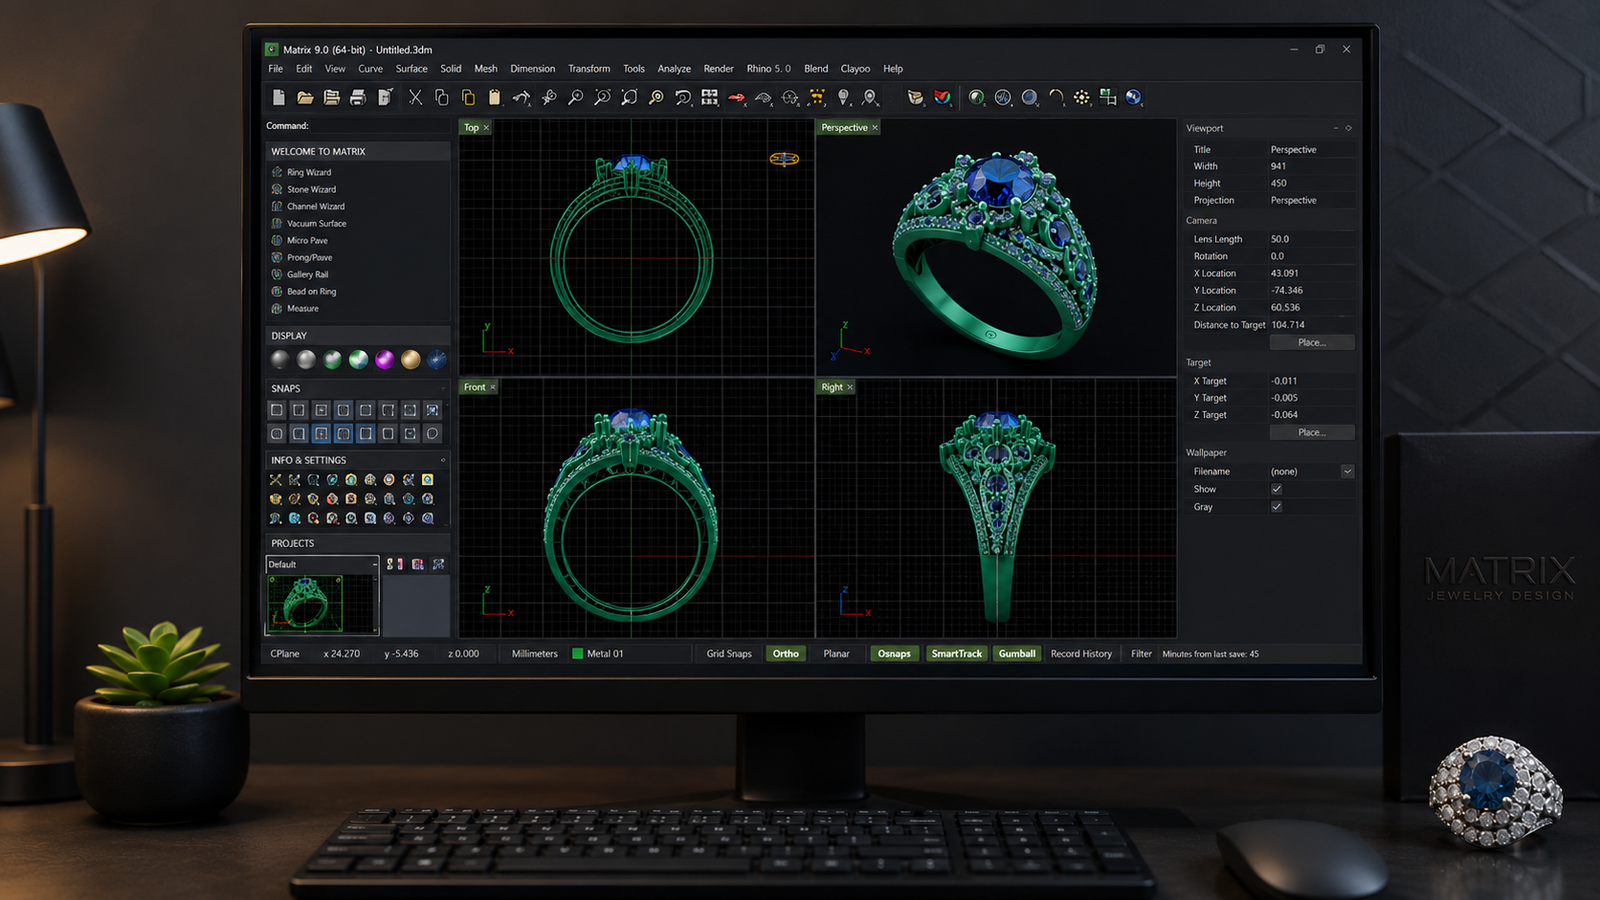Close the Top viewport tab

[x=486, y=128]
